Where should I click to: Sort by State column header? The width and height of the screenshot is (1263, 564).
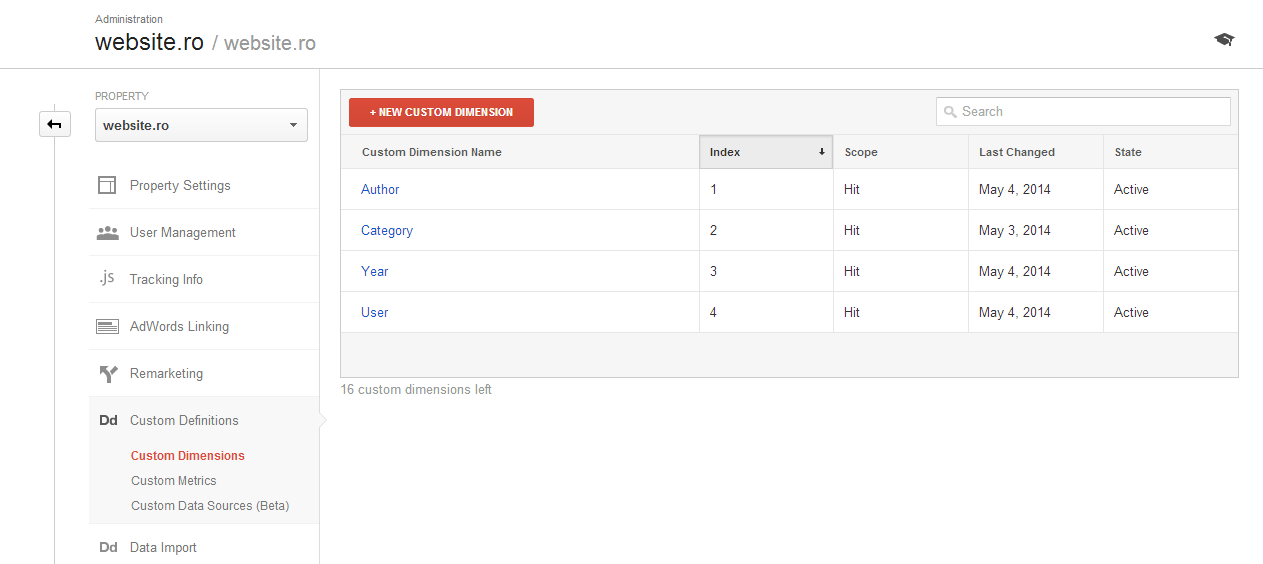pos(1128,152)
